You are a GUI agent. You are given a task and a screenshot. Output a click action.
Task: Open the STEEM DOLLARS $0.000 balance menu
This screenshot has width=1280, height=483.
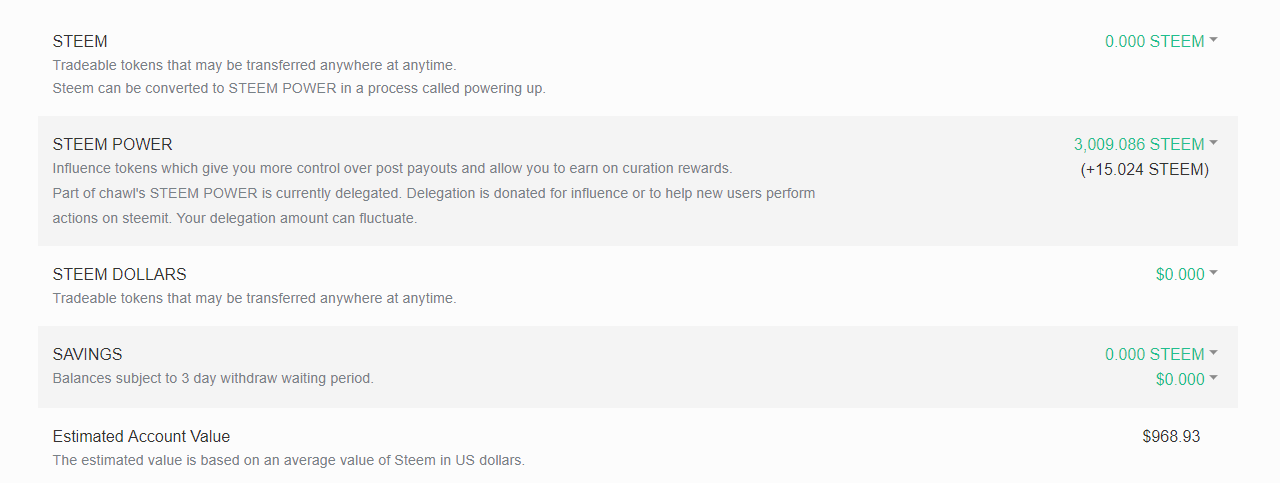coord(1180,275)
